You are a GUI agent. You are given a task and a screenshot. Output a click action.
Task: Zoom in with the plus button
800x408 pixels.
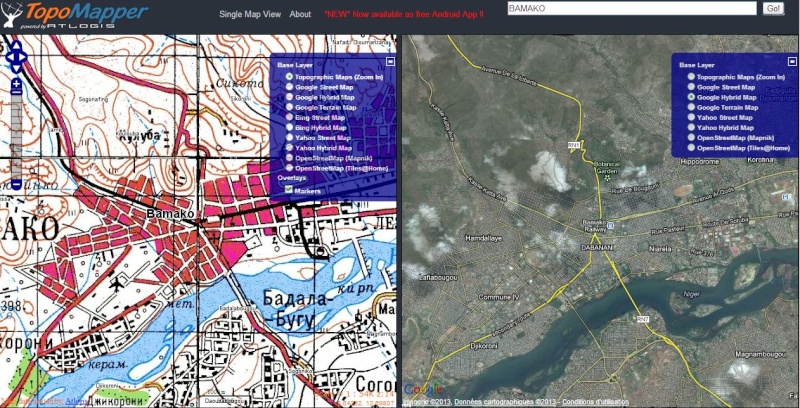(x=16, y=84)
